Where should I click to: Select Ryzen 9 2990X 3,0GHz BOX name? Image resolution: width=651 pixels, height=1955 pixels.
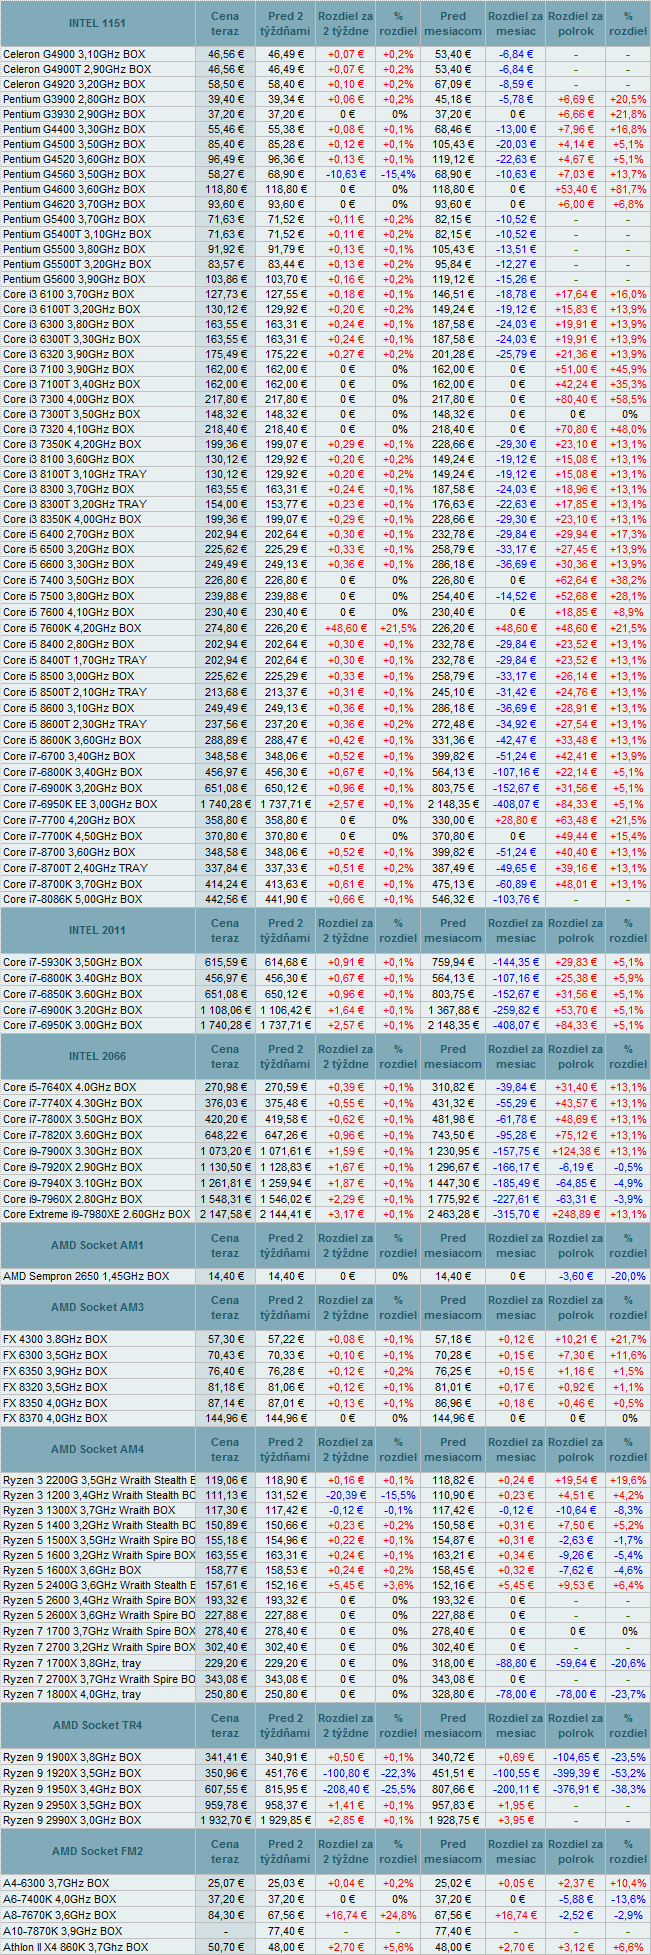(x=72, y=1820)
